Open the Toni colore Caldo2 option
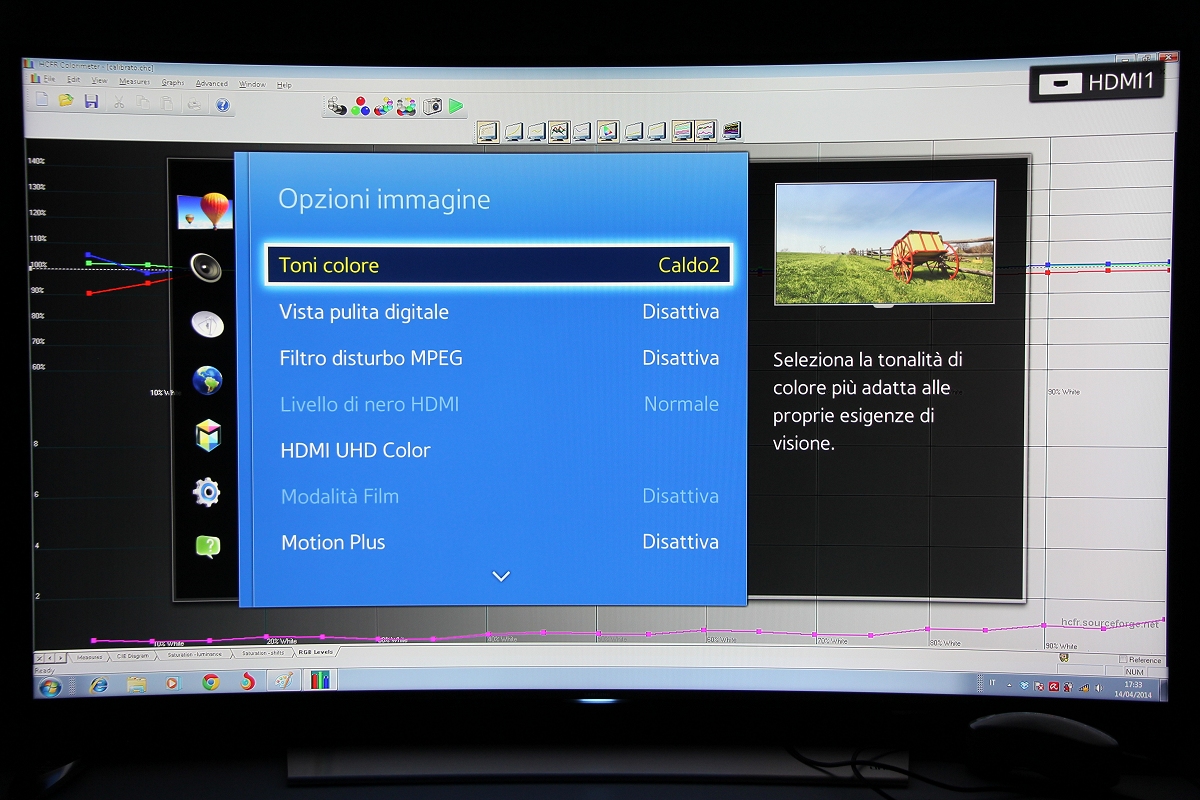The image size is (1200, 800). coord(499,265)
